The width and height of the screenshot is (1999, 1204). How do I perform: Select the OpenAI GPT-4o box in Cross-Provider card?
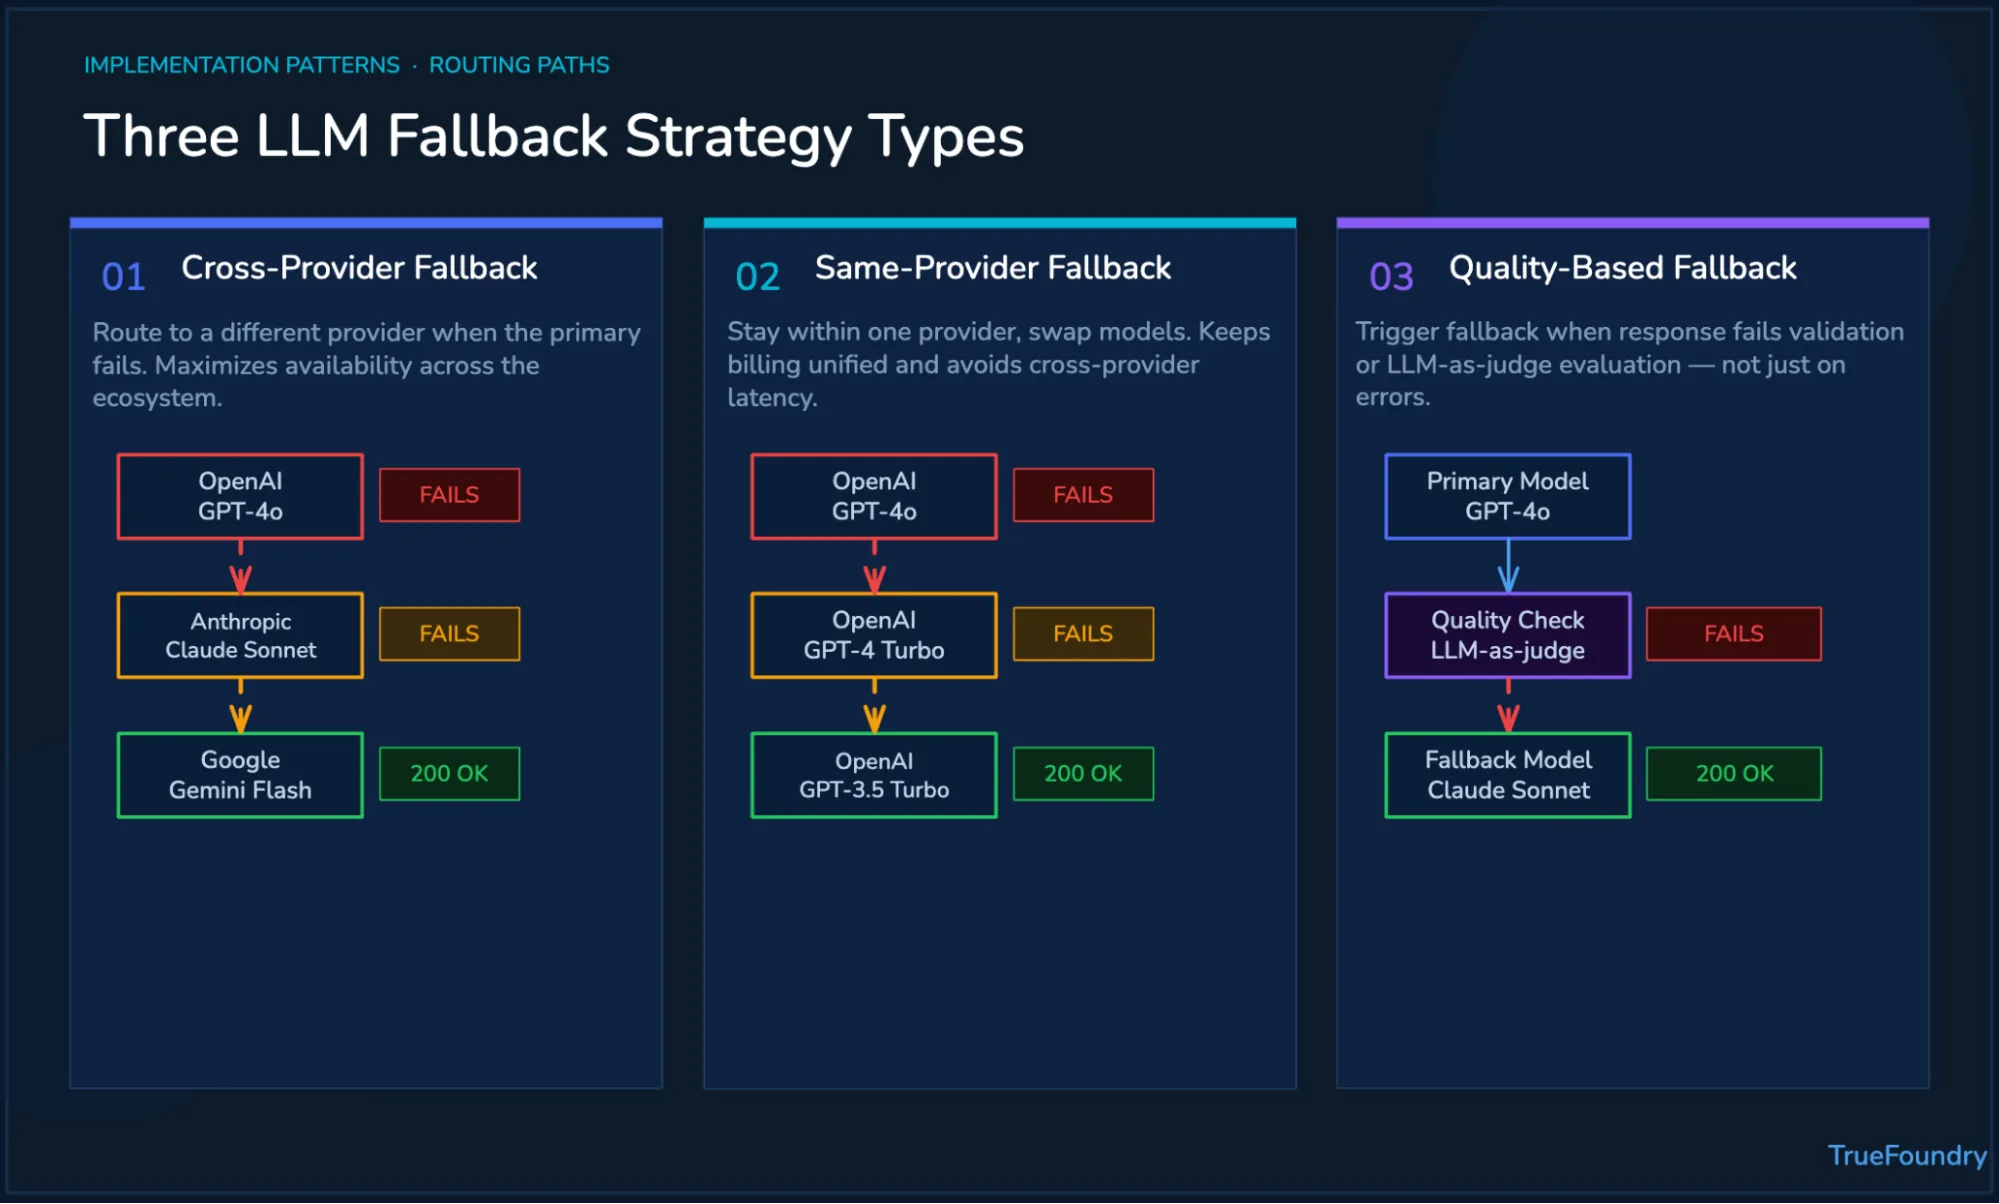pyautogui.click(x=240, y=497)
